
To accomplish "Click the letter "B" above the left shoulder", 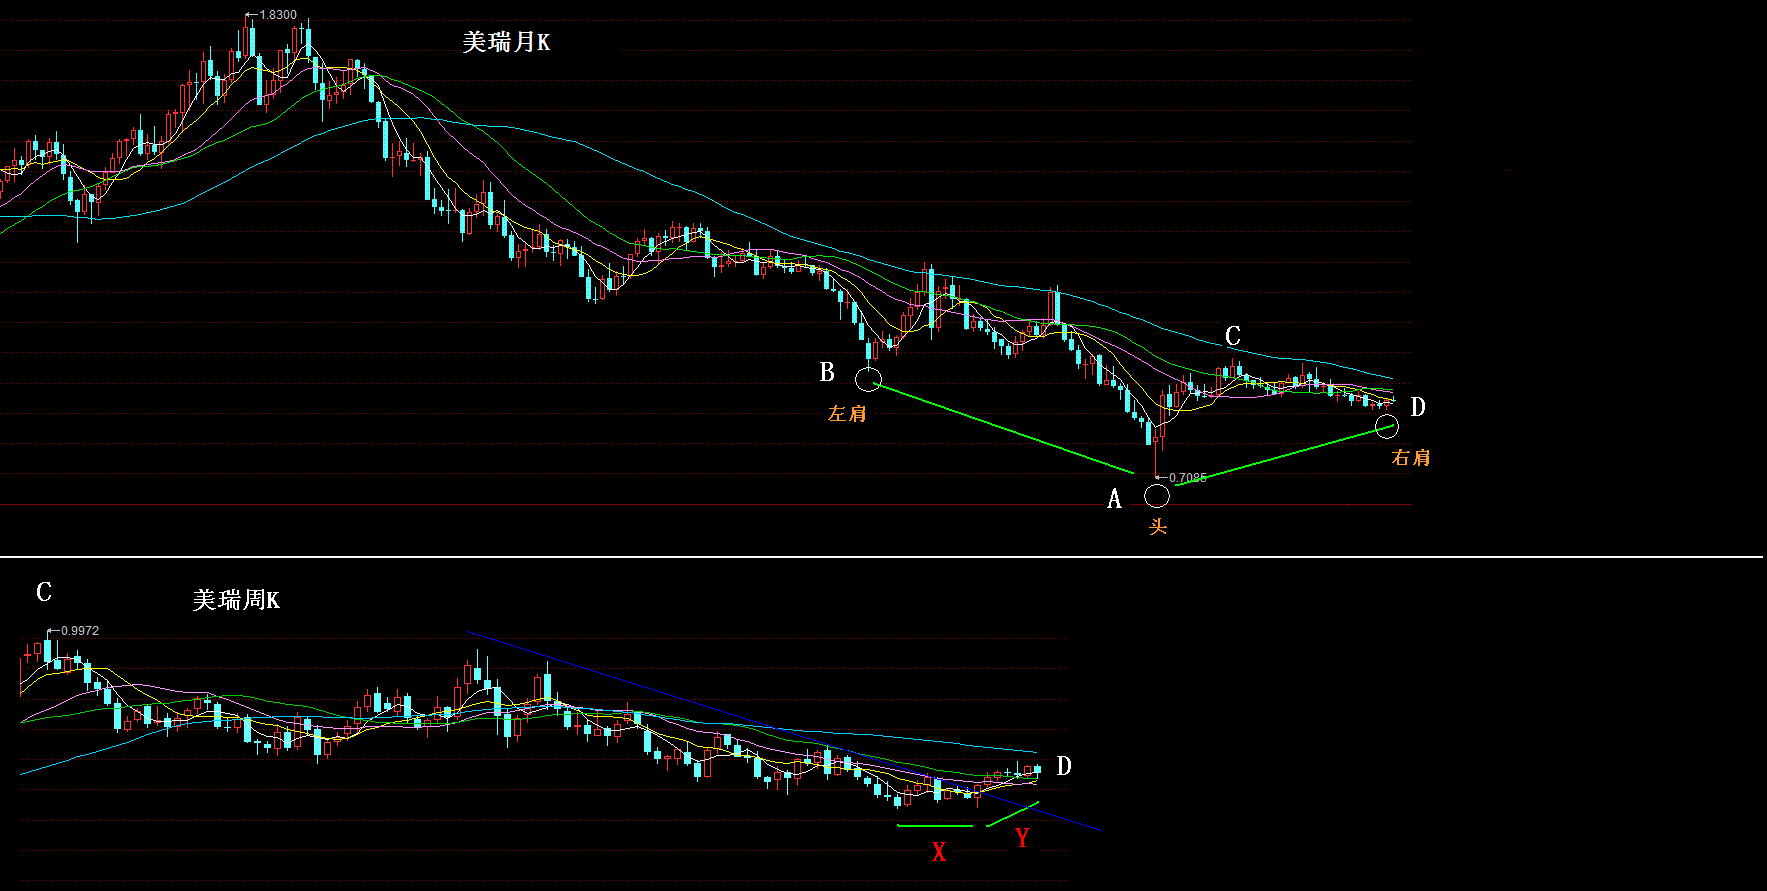I will (x=827, y=372).
